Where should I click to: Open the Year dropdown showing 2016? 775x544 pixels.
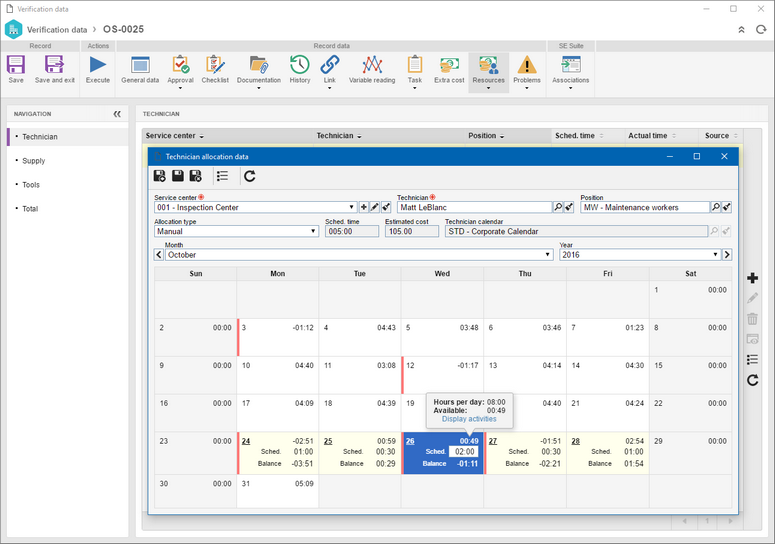(715, 255)
